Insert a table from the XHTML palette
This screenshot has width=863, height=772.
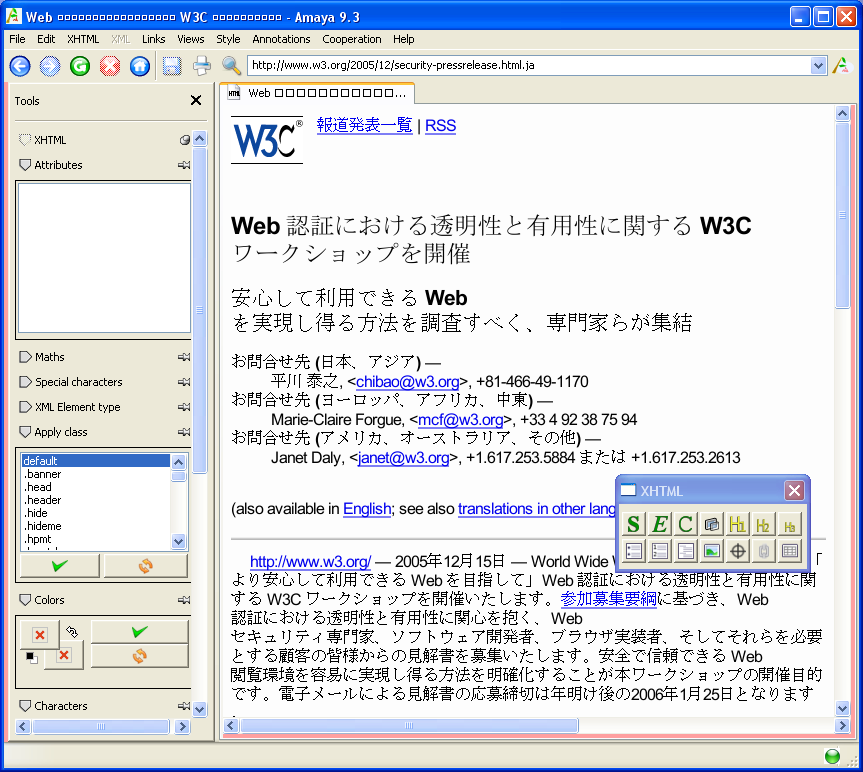[790, 550]
